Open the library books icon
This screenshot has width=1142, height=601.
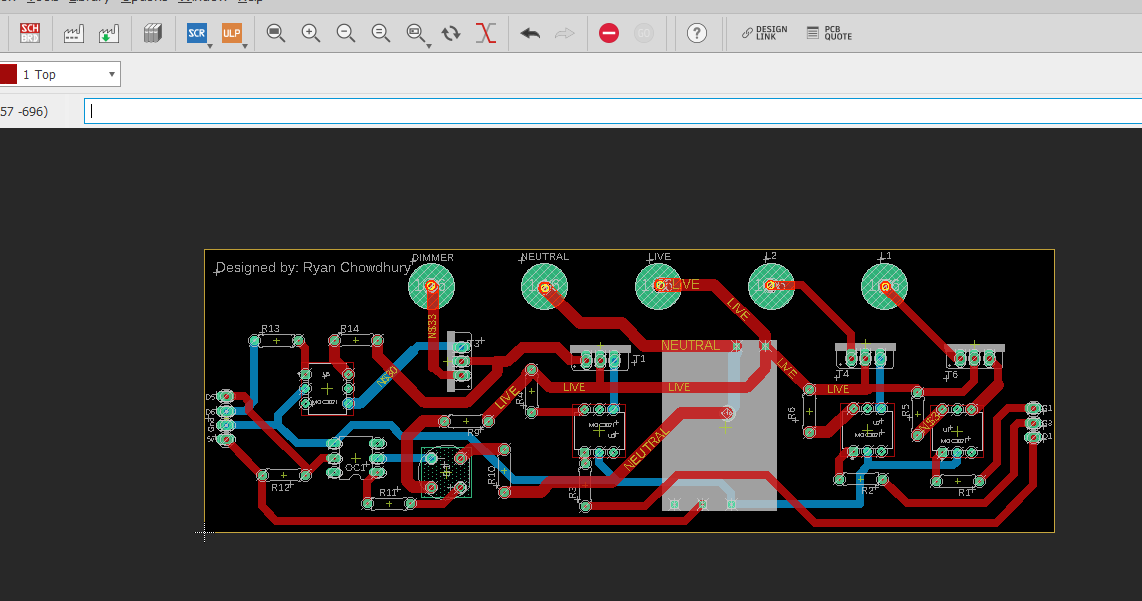click(x=152, y=34)
